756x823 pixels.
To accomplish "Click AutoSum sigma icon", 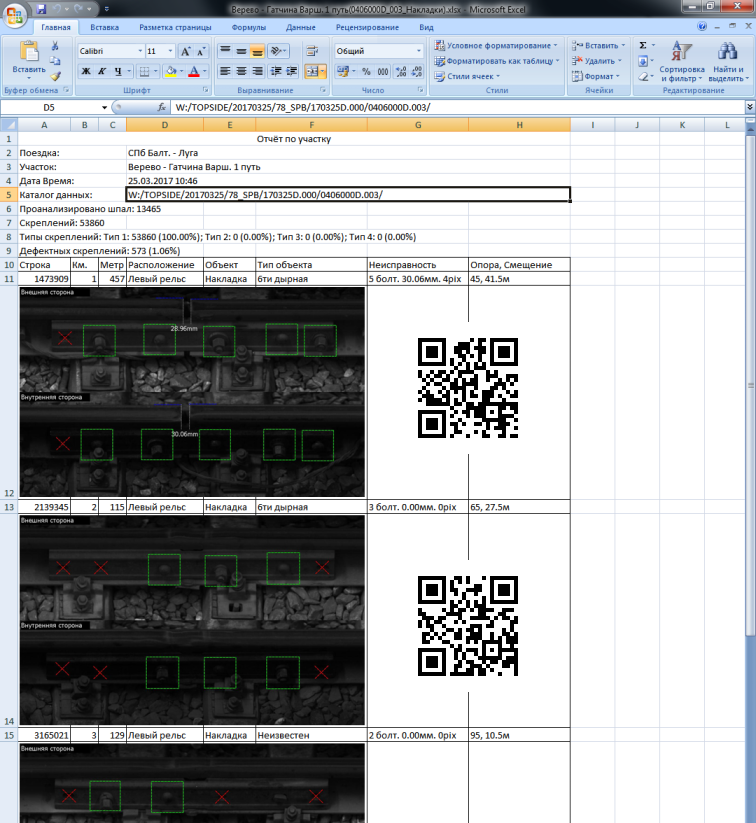I will click(x=643, y=46).
